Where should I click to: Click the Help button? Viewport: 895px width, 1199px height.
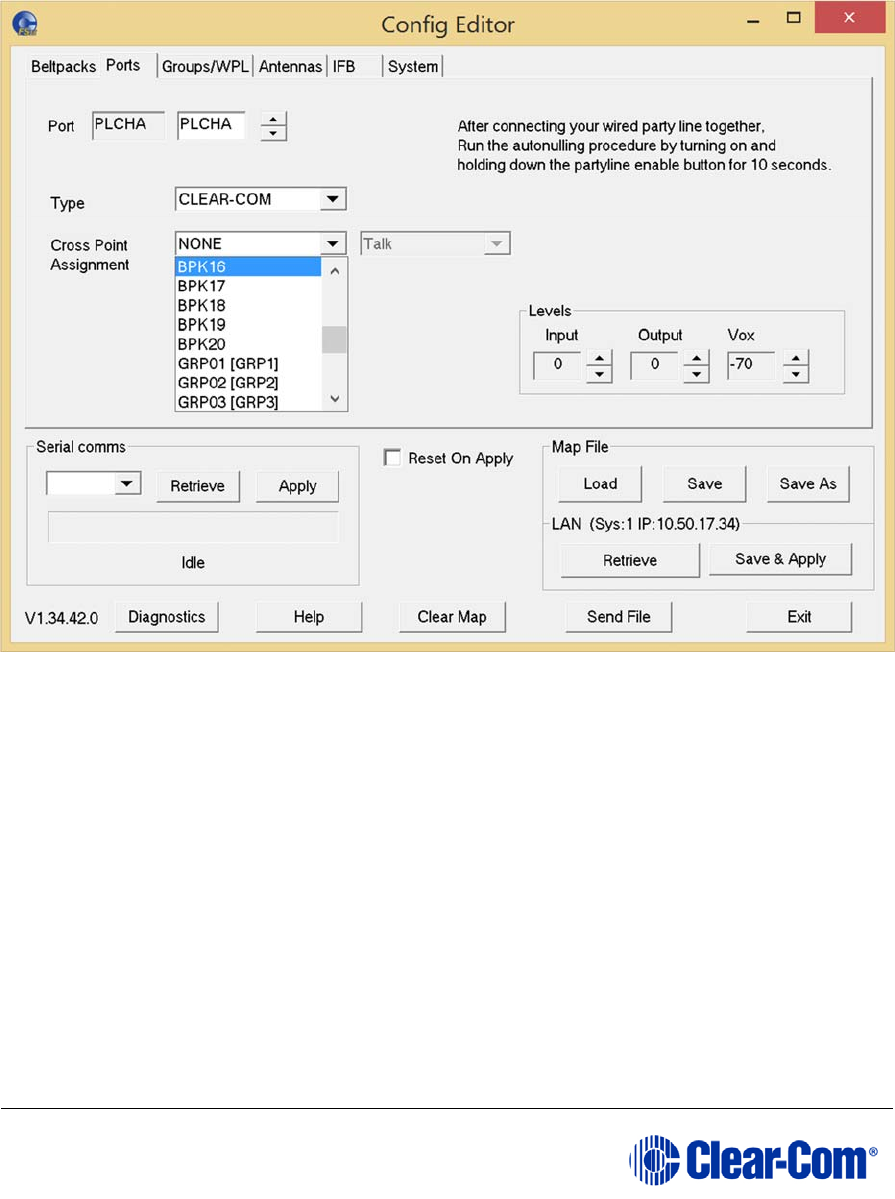pyautogui.click(x=309, y=617)
